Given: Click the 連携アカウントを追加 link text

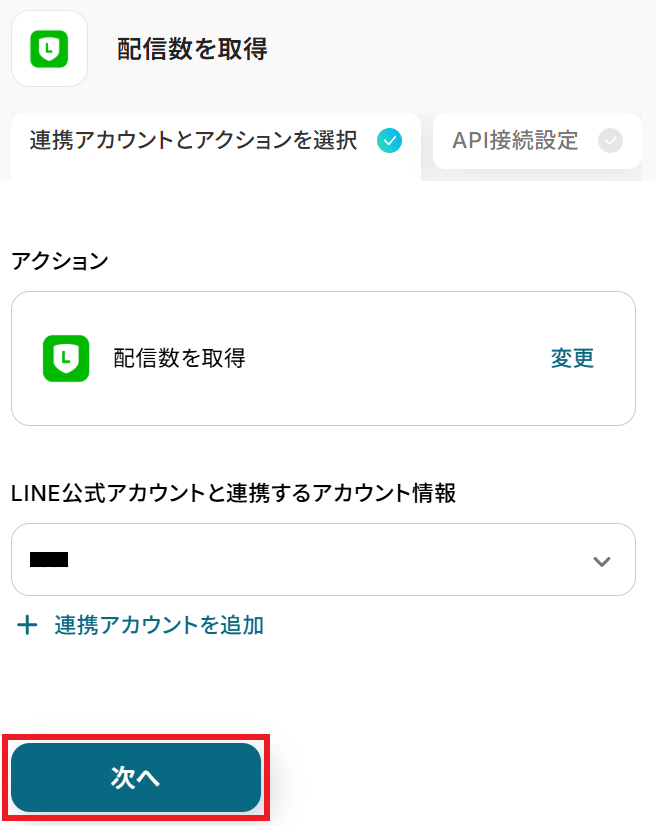Looking at the screenshot, I should point(159,626).
